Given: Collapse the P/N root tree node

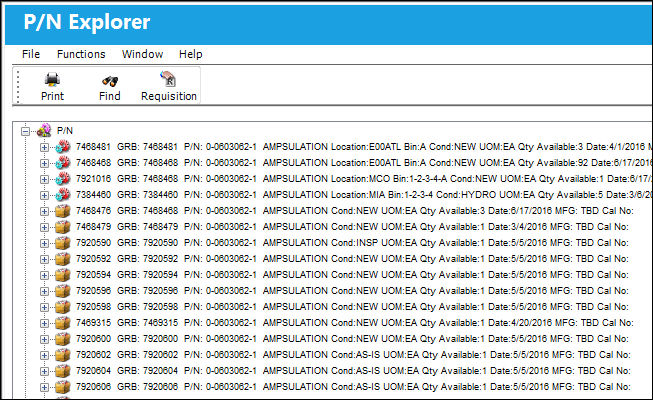Looking at the screenshot, I should click(x=25, y=132).
